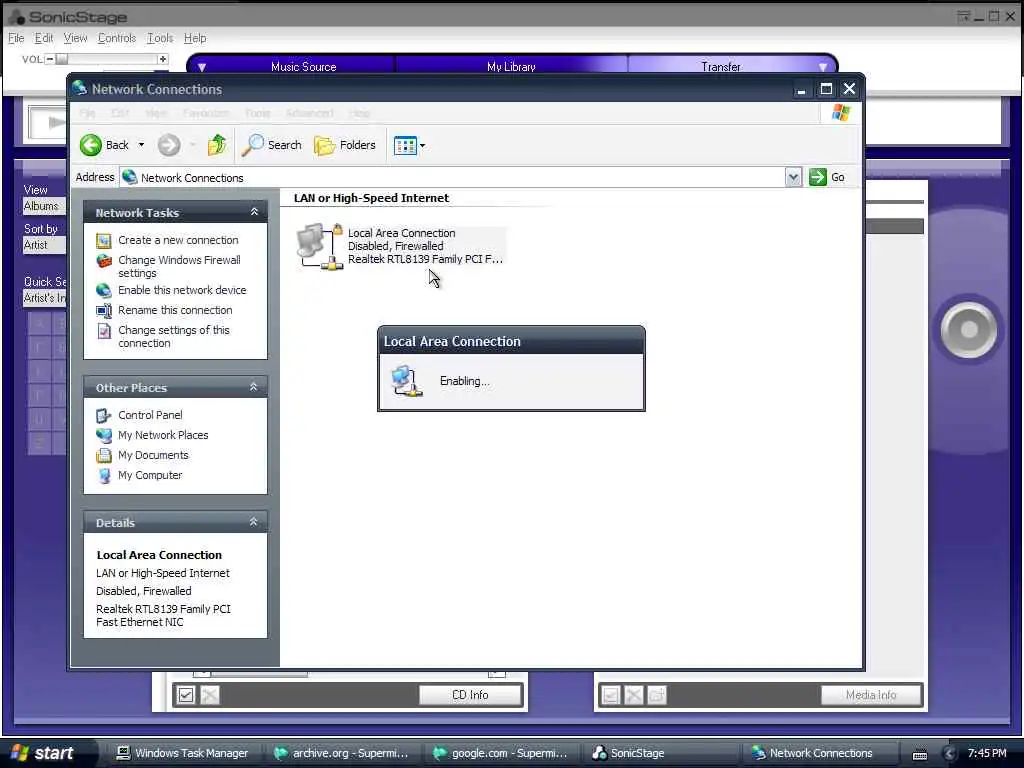1024x768 pixels.
Task: Open SonicStage Help menu
Action: (195, 38)
